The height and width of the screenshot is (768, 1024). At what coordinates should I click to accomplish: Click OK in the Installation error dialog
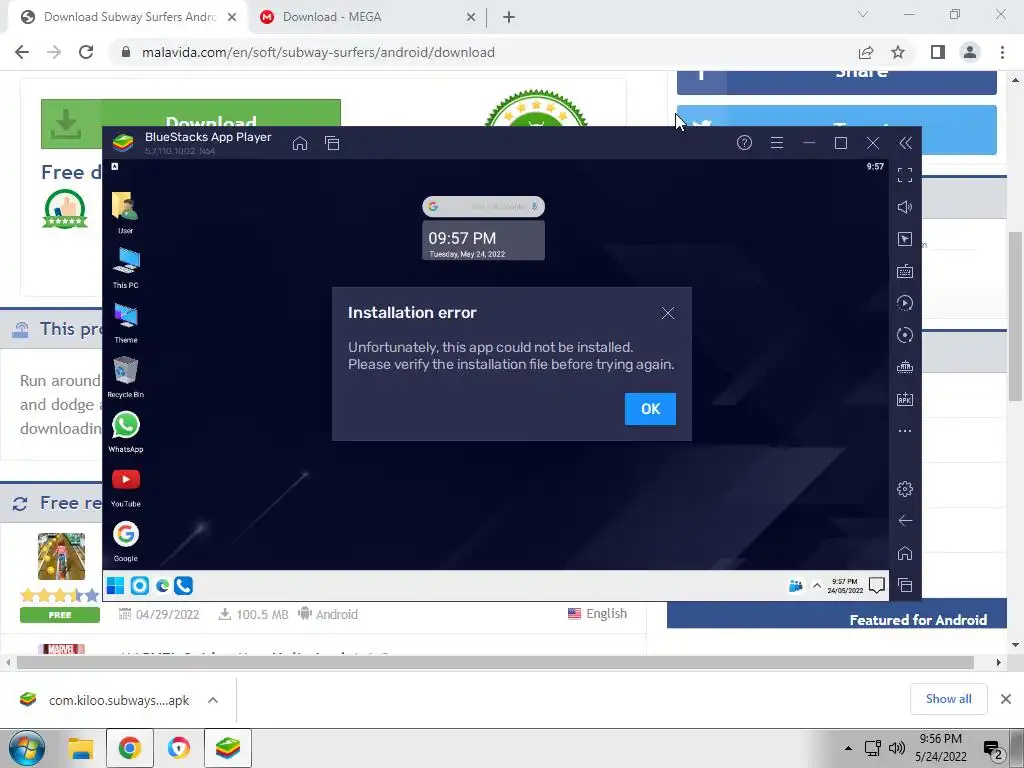[650, 409]
